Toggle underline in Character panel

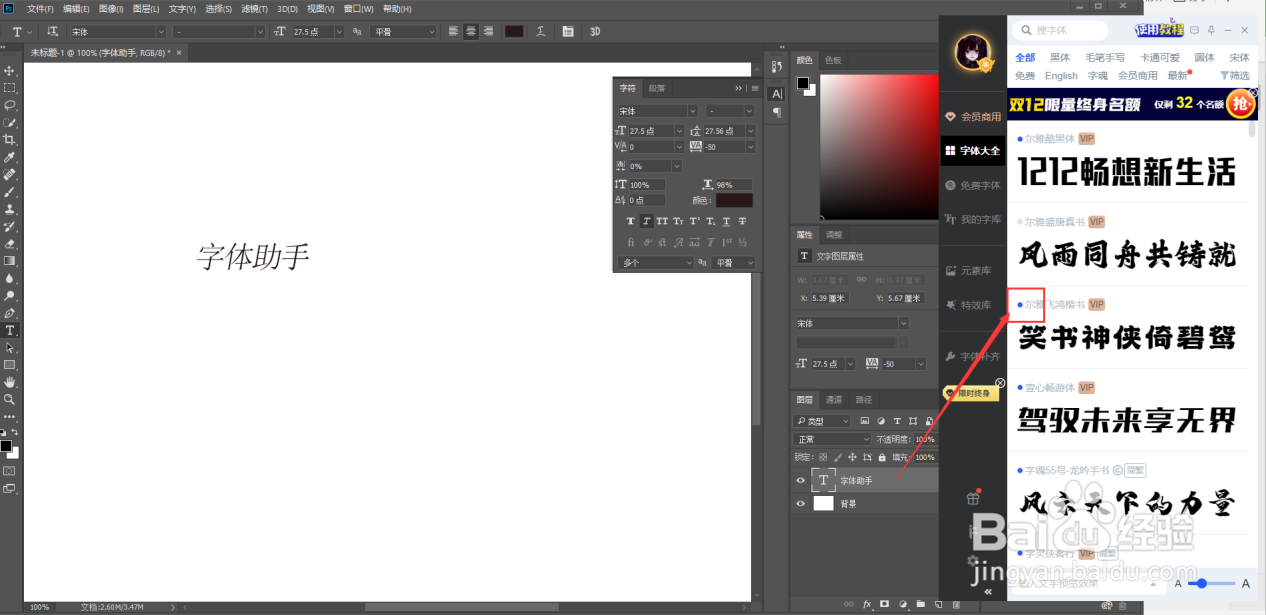[x=726, y=221]
